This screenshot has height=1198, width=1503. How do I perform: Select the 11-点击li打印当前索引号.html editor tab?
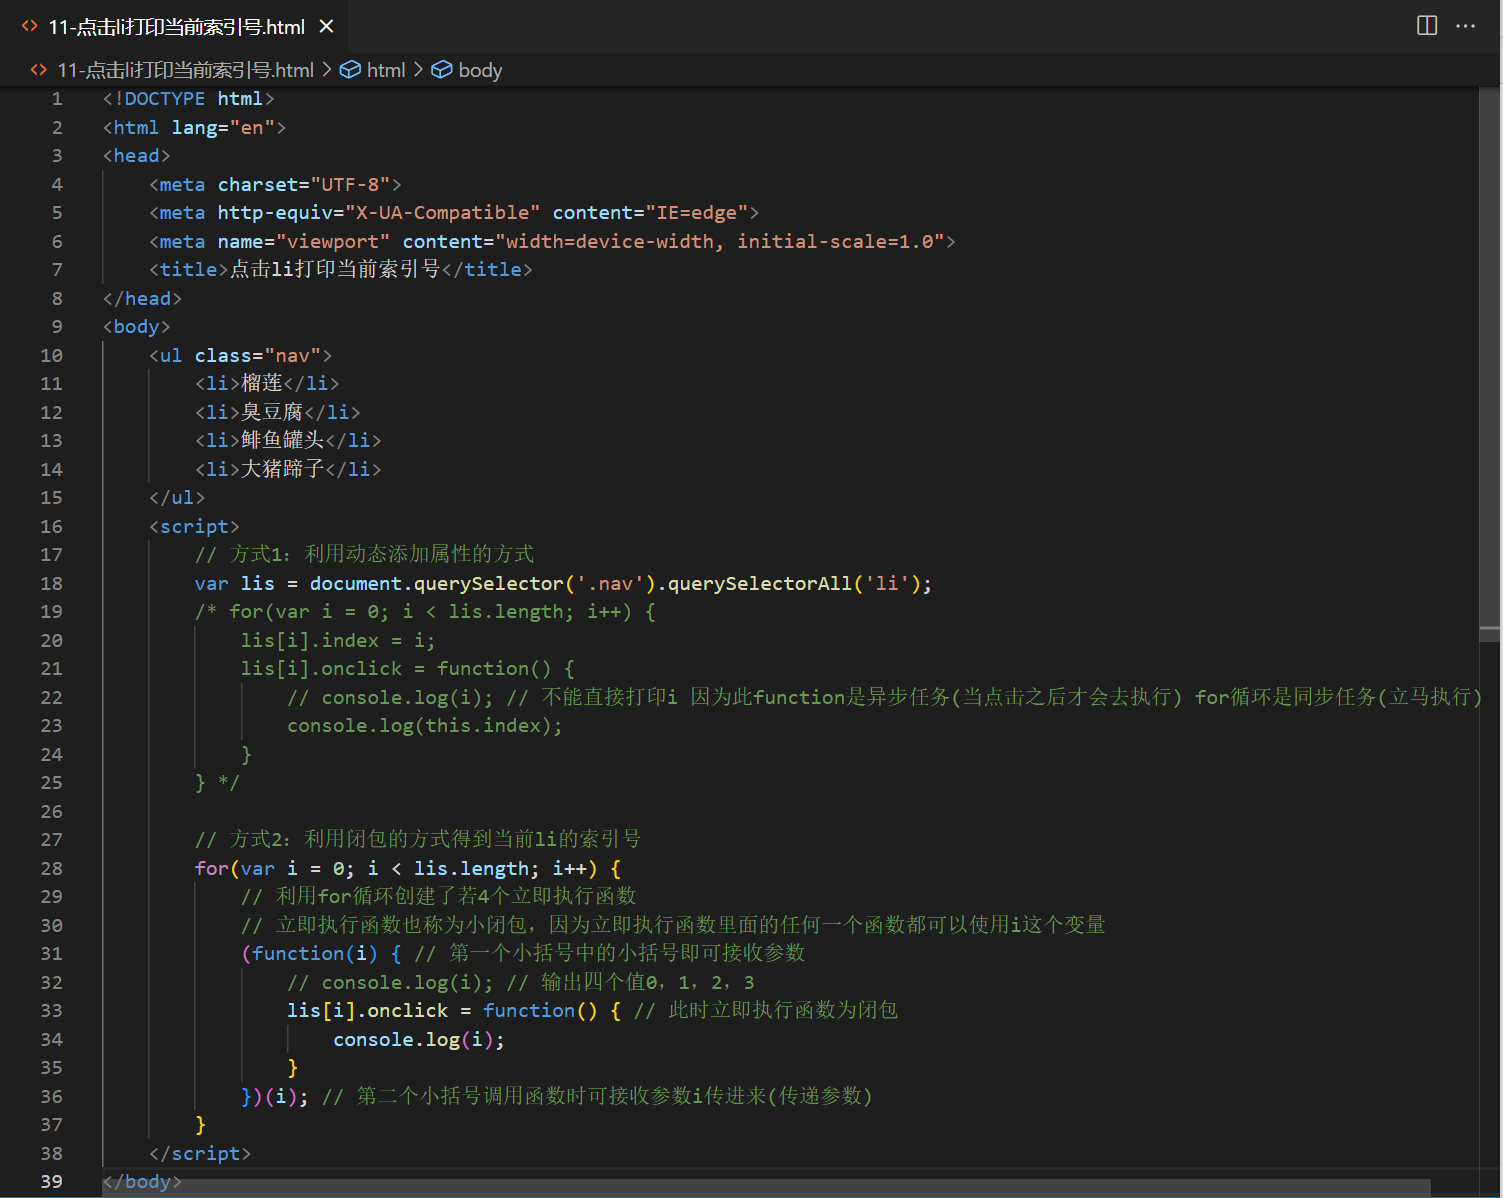[173, 27]
